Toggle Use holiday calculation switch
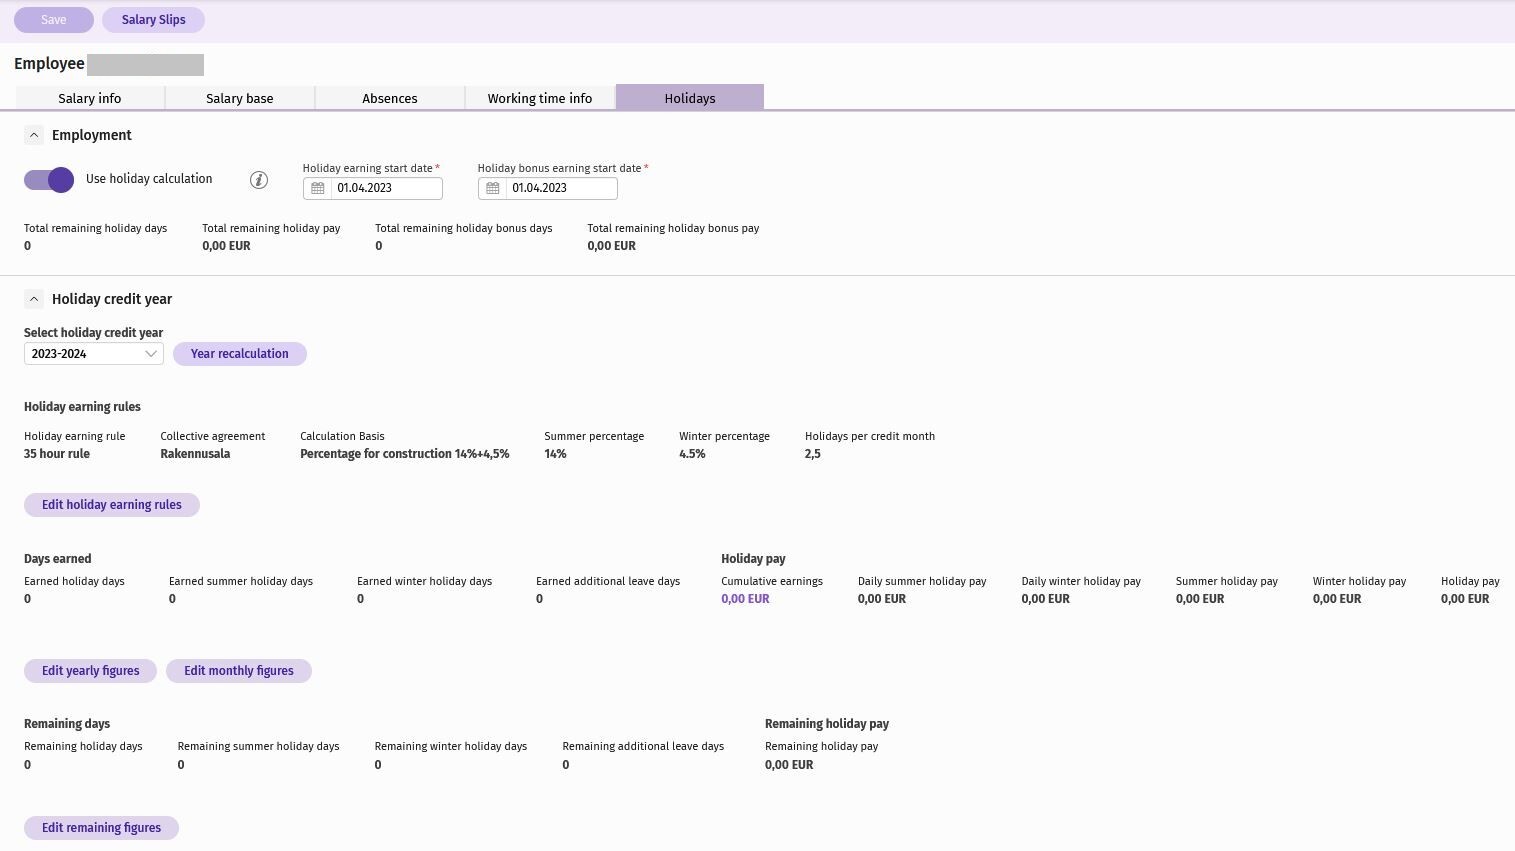 [x=49, y=180]
